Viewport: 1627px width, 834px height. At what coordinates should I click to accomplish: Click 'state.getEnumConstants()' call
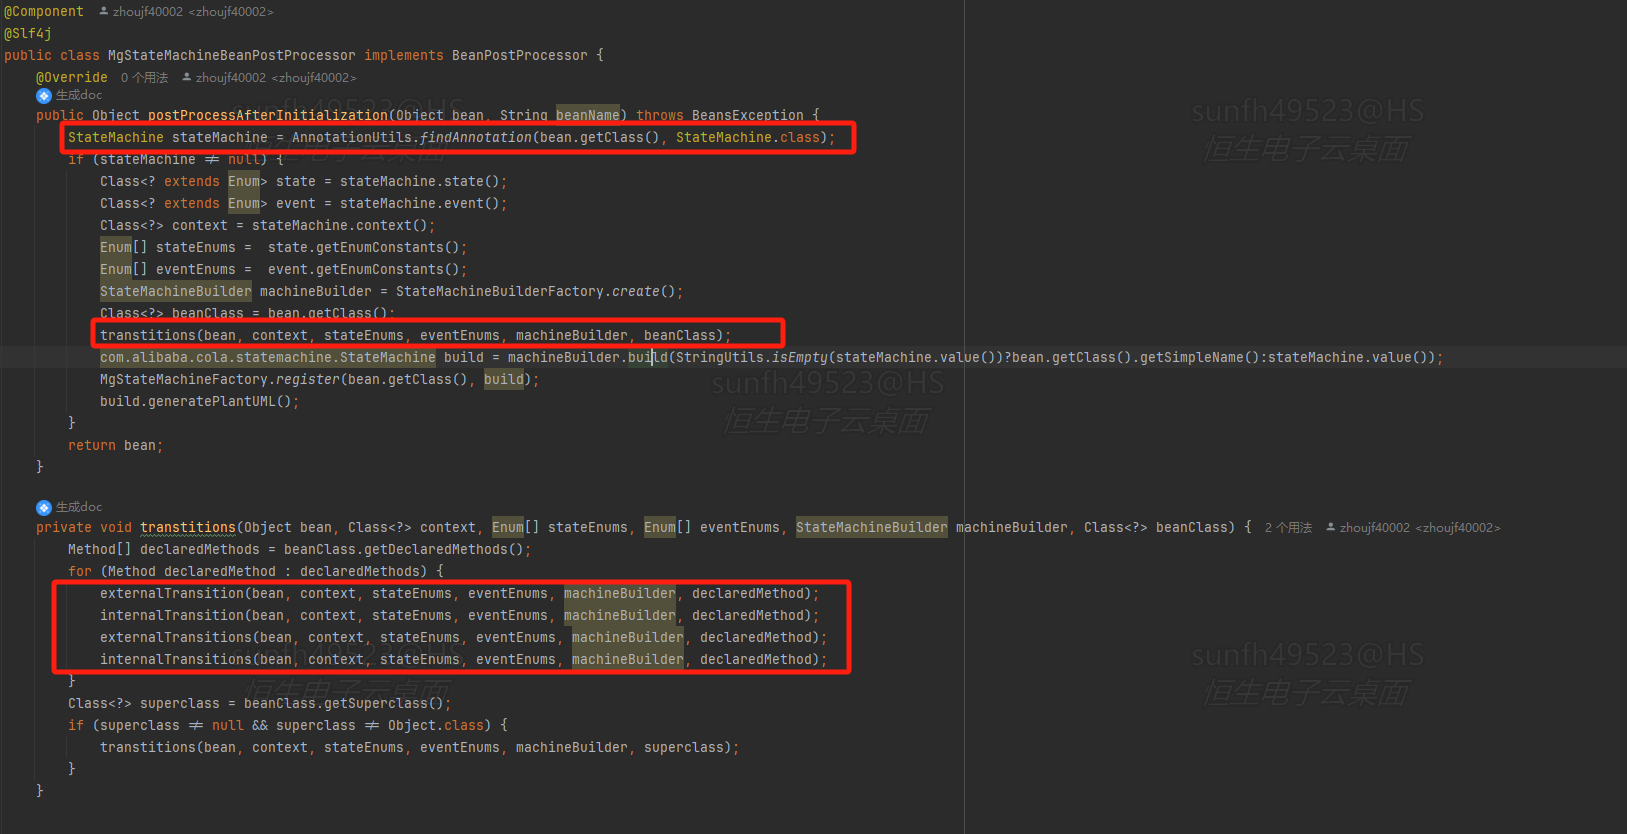click(x=364, y=248)
